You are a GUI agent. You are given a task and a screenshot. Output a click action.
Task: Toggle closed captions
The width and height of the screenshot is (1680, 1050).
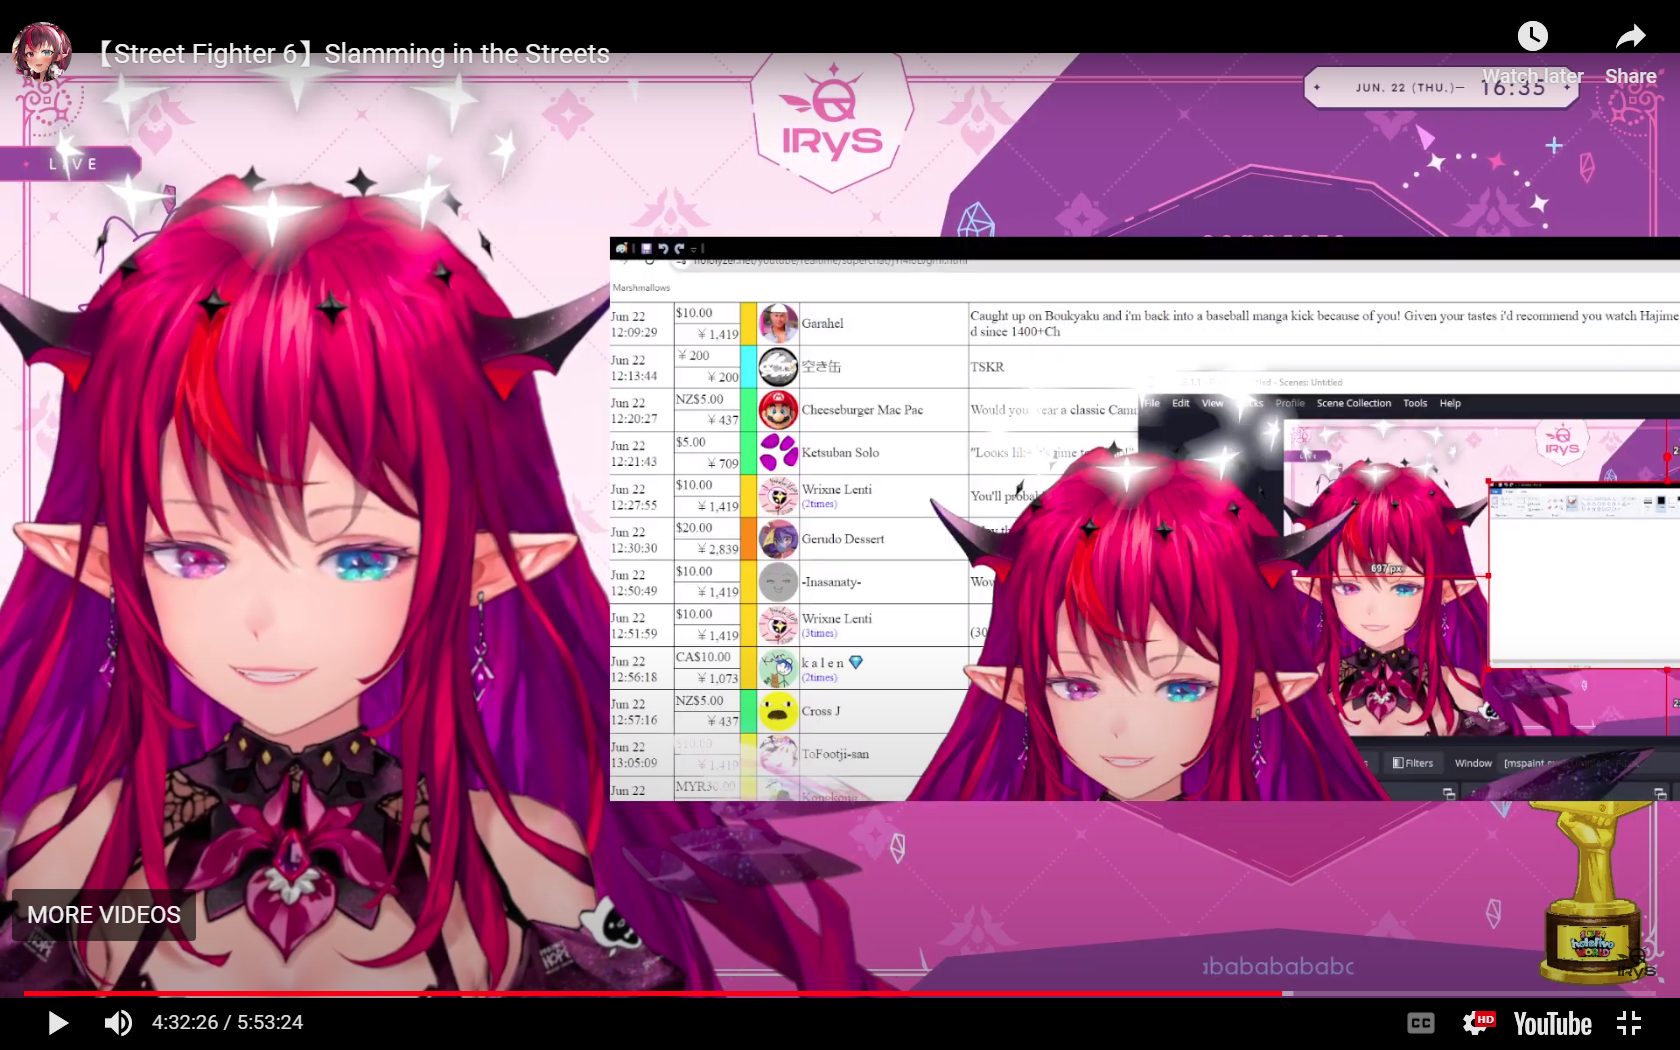1421,1023
